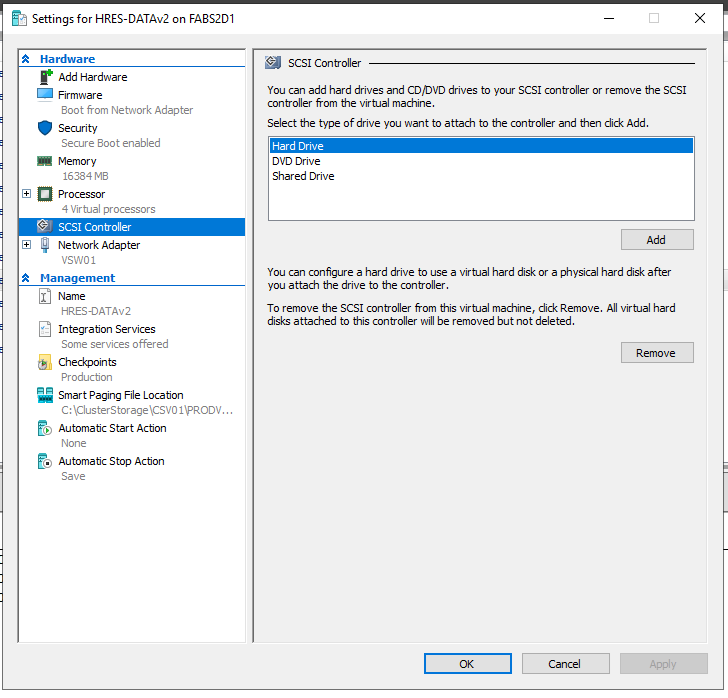Click the Smart Paging File Location icon
The height and width of the screenshot is (698, 728).
tap(45, 395)
